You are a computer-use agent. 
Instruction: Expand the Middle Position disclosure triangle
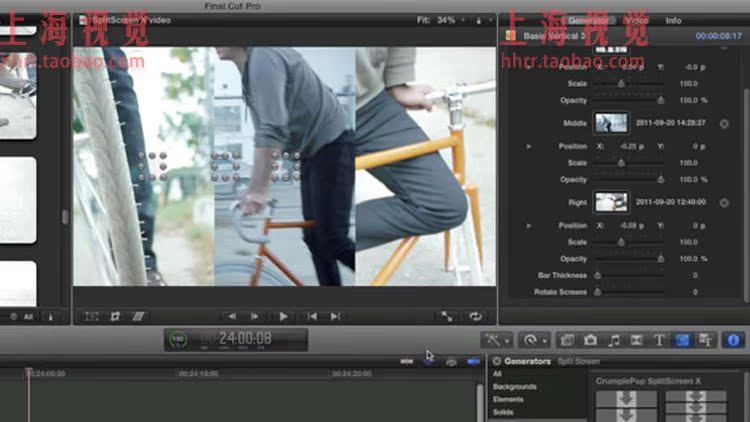point(529,146)
